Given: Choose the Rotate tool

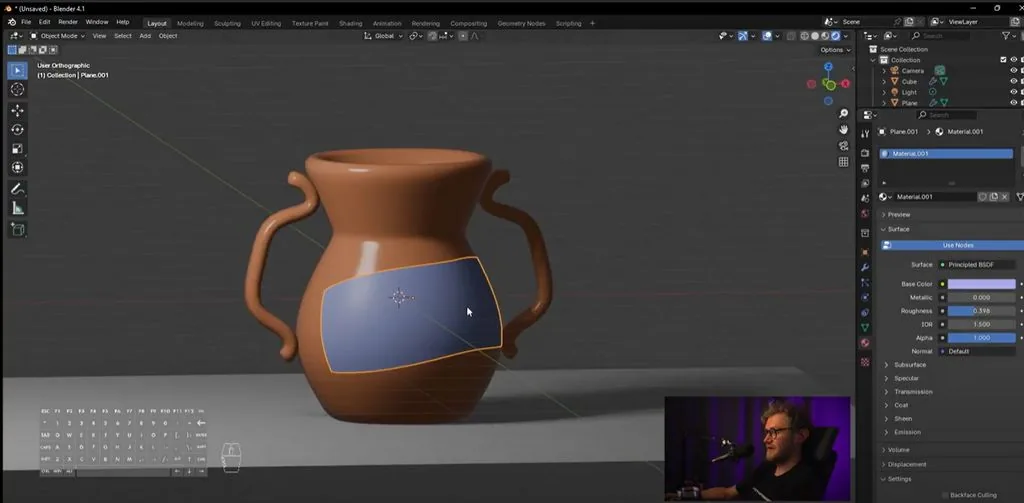Looking at the screenshot, I should pos(18,129).
